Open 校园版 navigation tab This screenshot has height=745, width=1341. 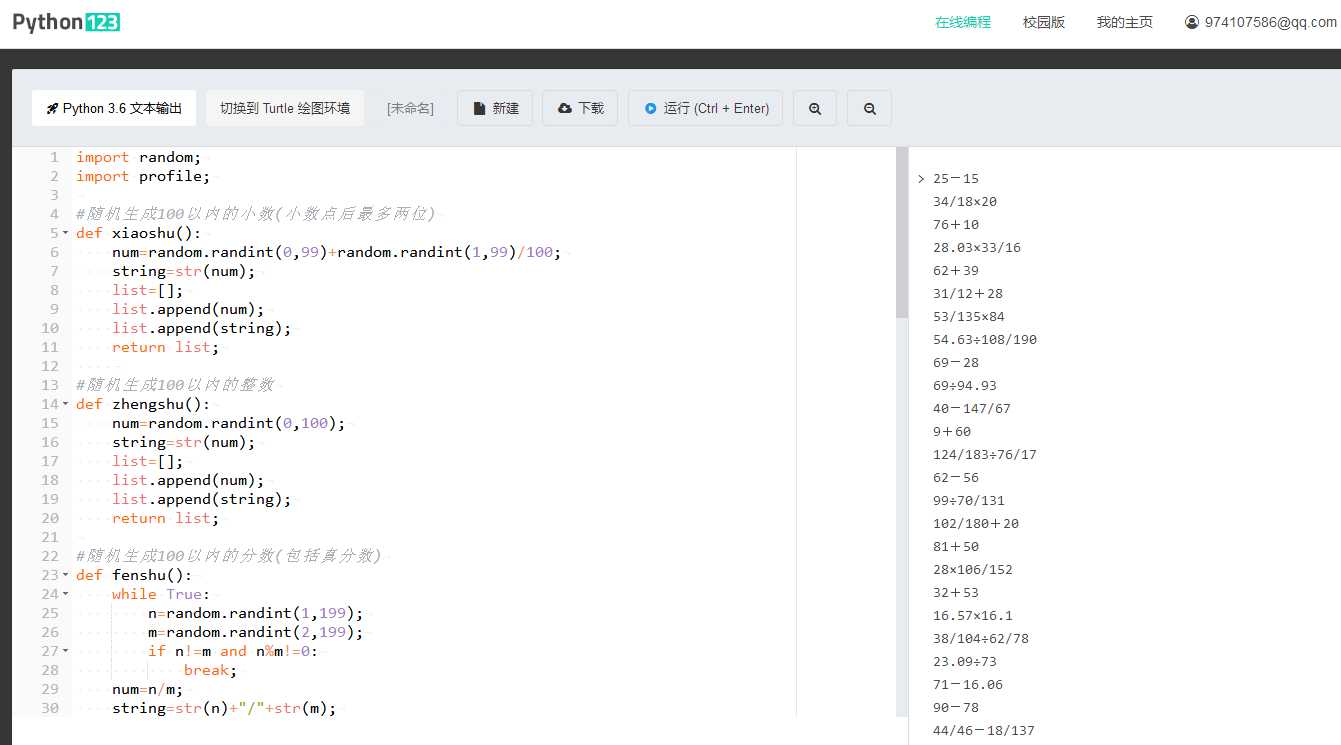(x=1044, y=22)
